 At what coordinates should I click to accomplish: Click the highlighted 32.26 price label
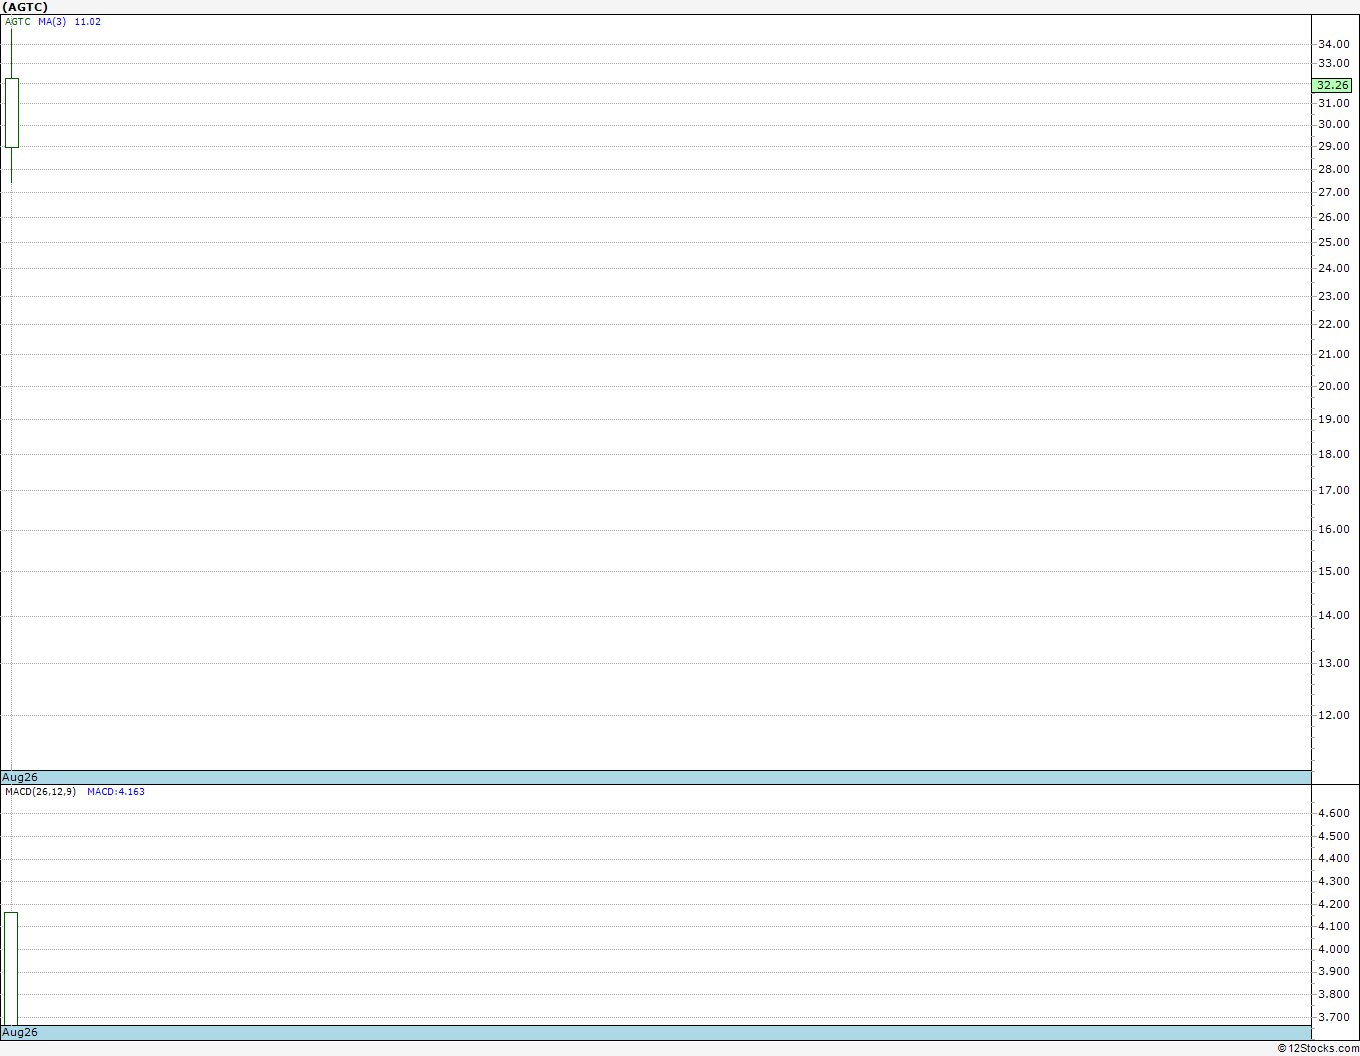pyautogui.click(x=1333, y=85)
